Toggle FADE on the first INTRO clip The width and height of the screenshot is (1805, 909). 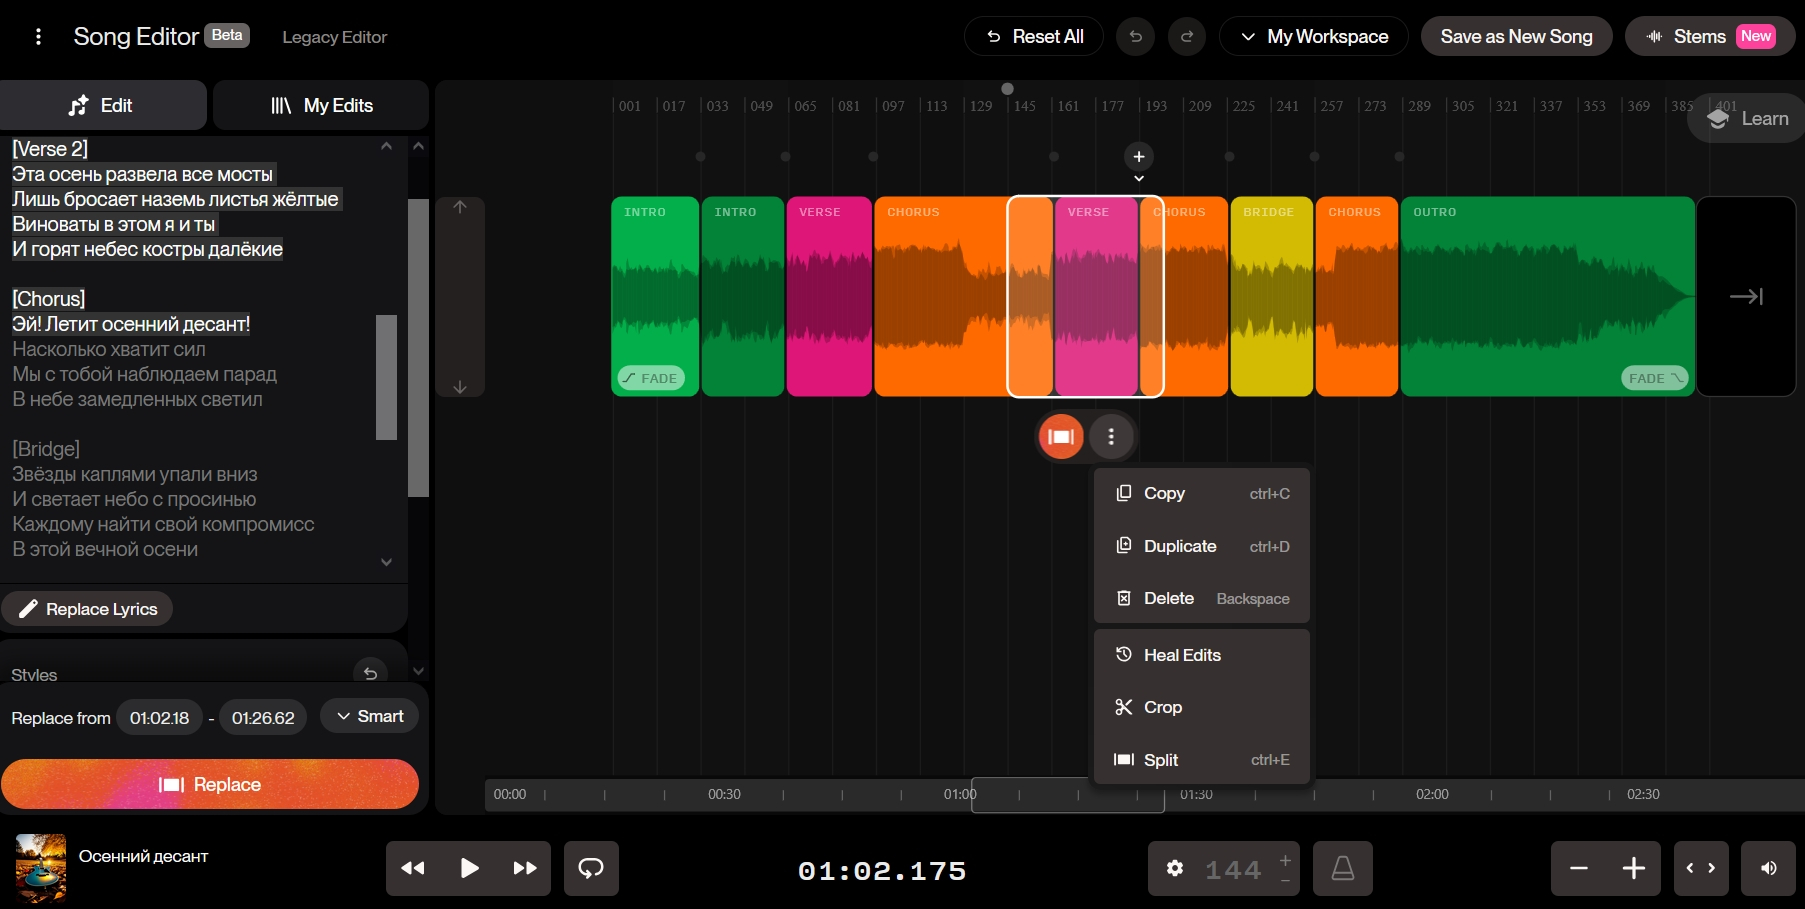(x=651, y=378)
